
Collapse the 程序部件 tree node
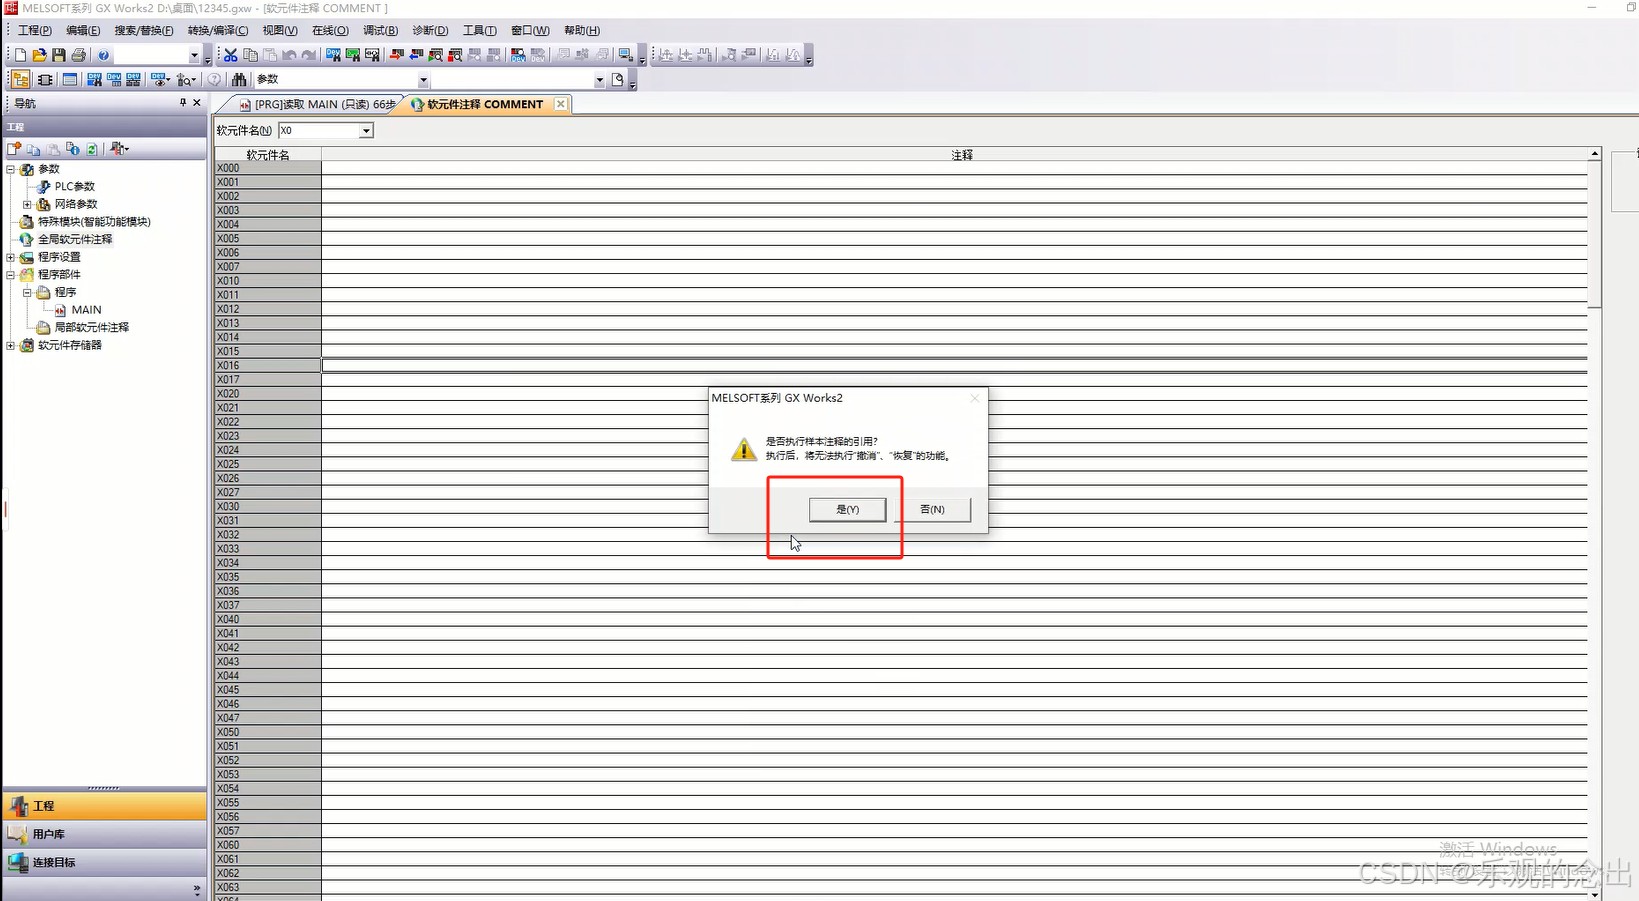[11, 274]
